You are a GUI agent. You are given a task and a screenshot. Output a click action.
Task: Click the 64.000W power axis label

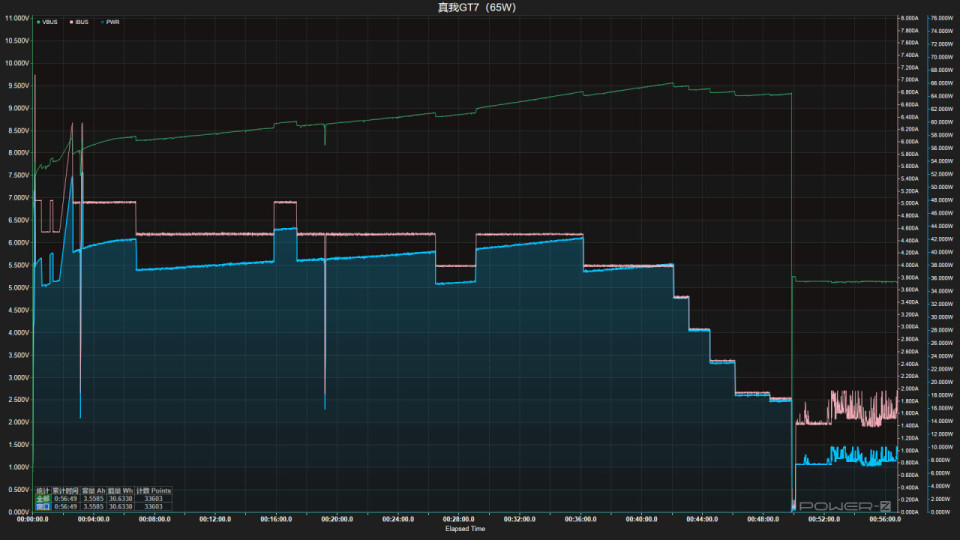[942, 96]
